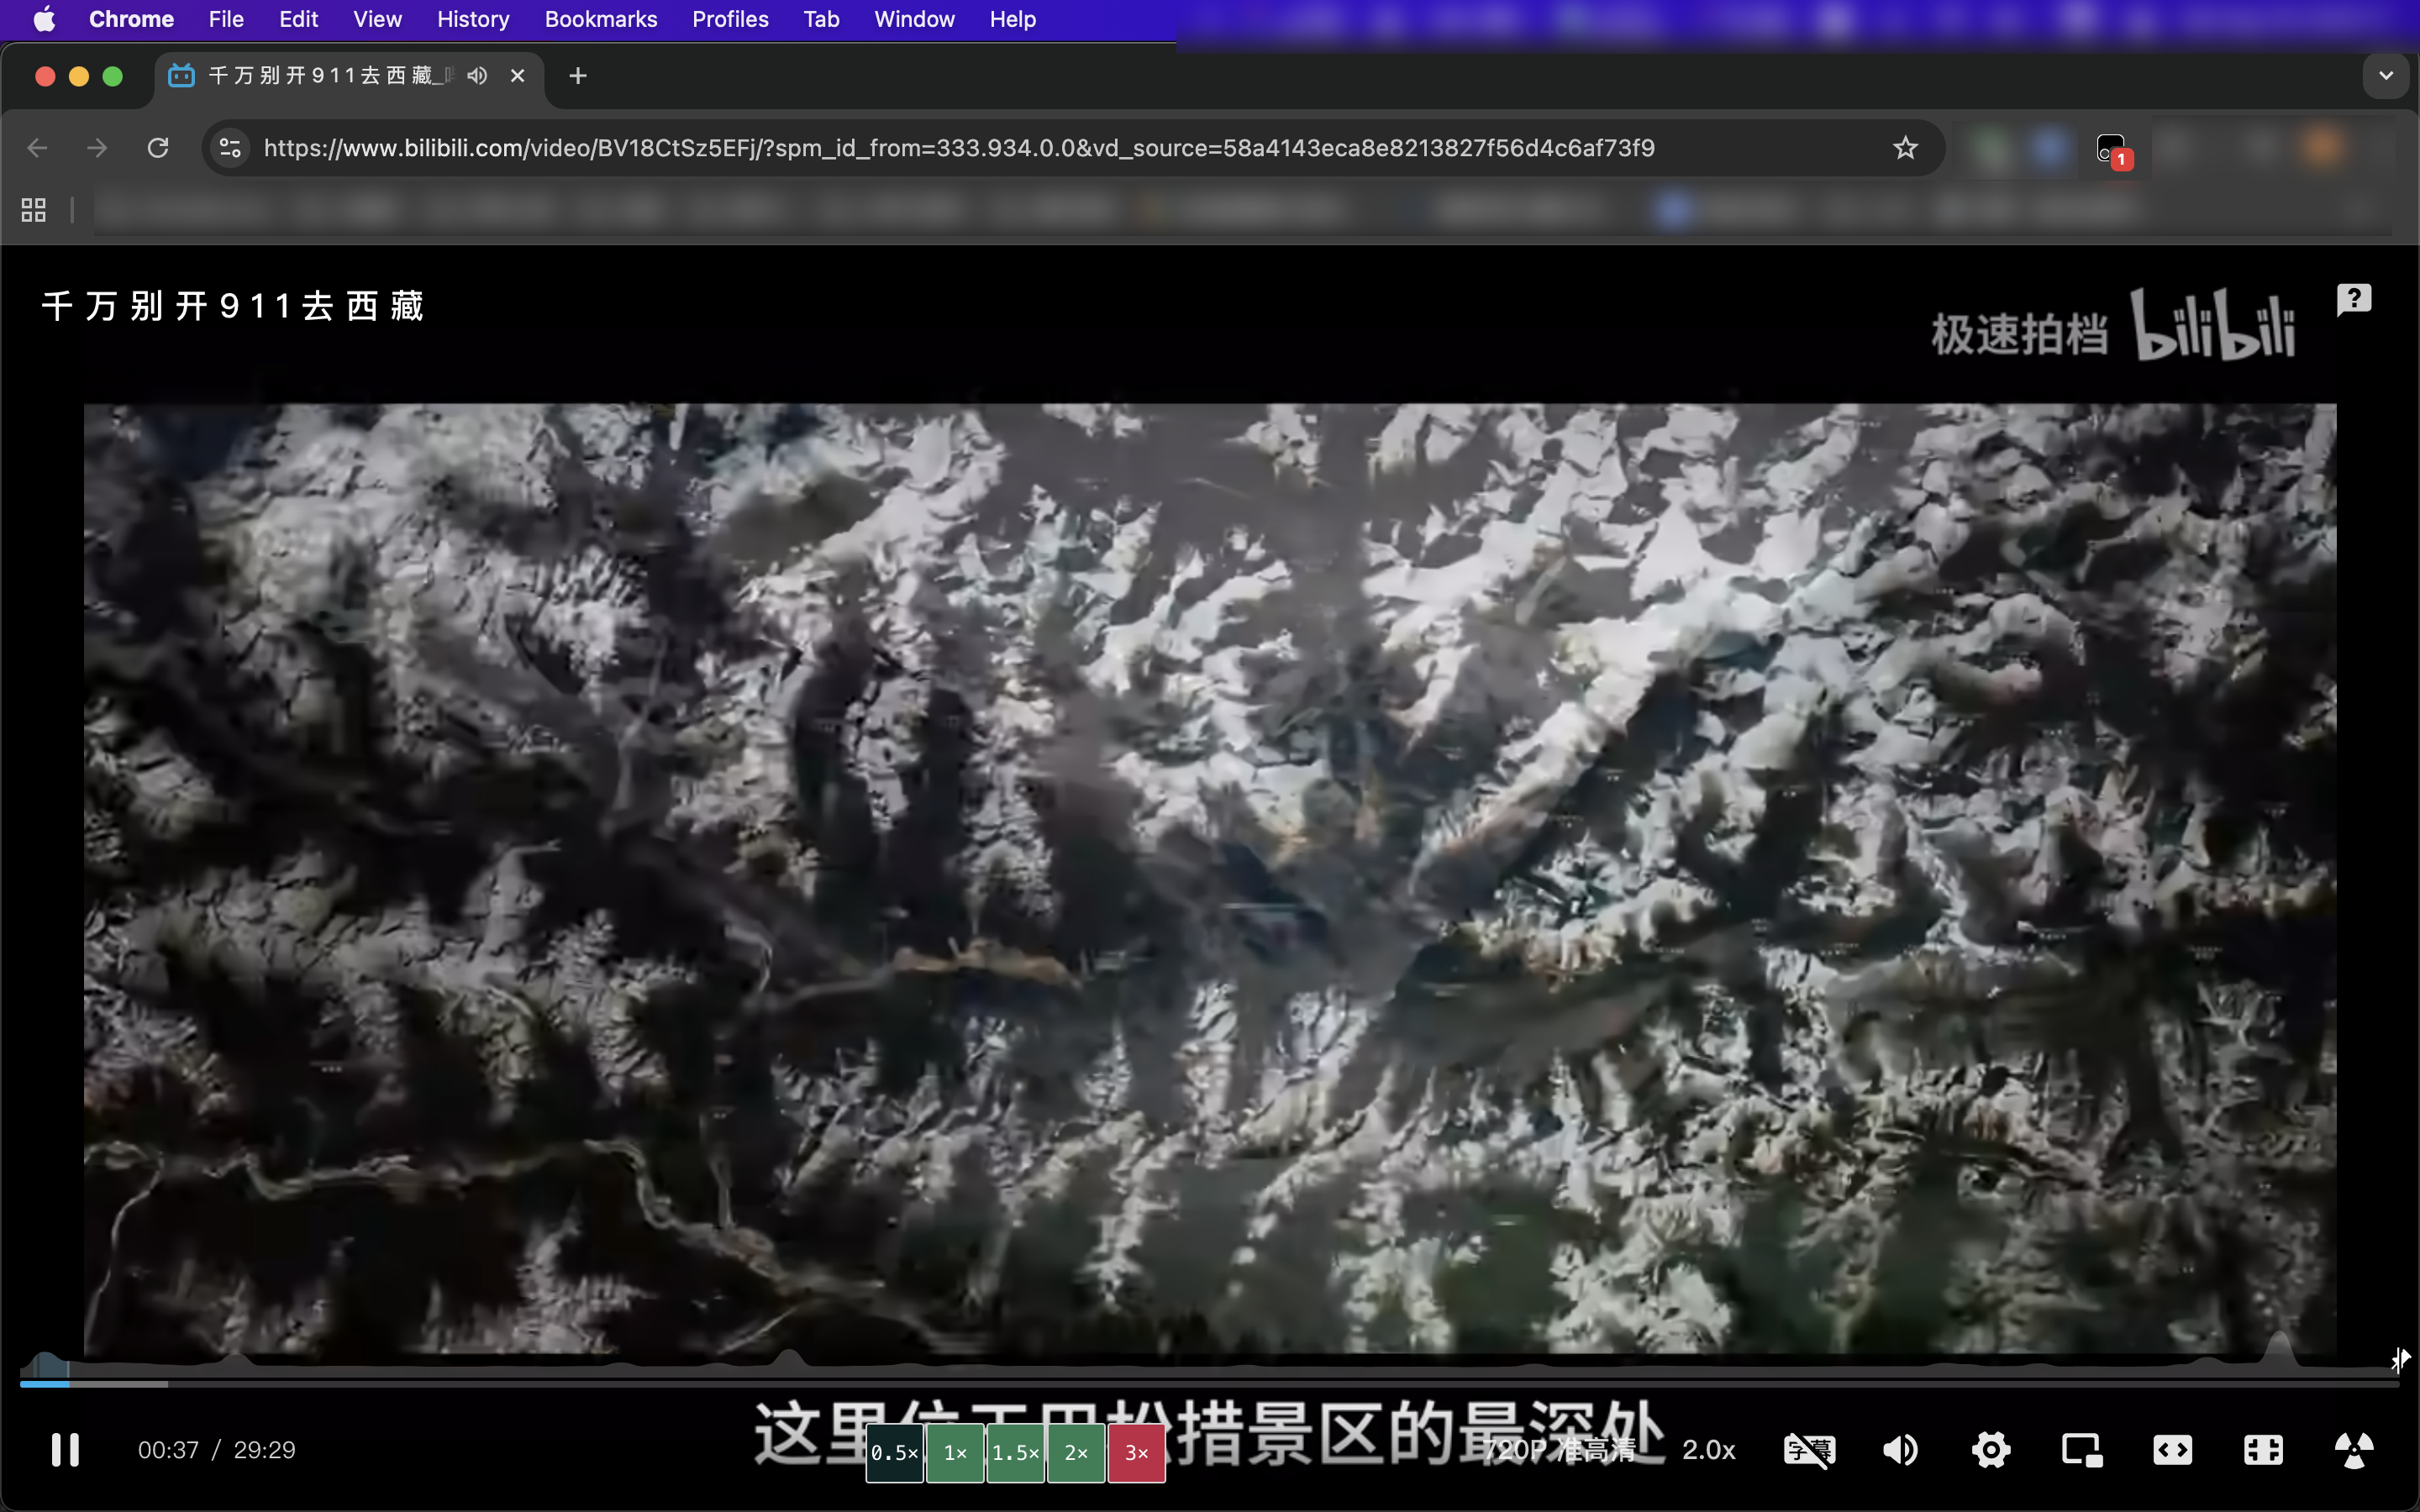This screenshot has height=1512, width=2420.
Task: Expand the tab search chevron
Action: [x=2386, y=76]
